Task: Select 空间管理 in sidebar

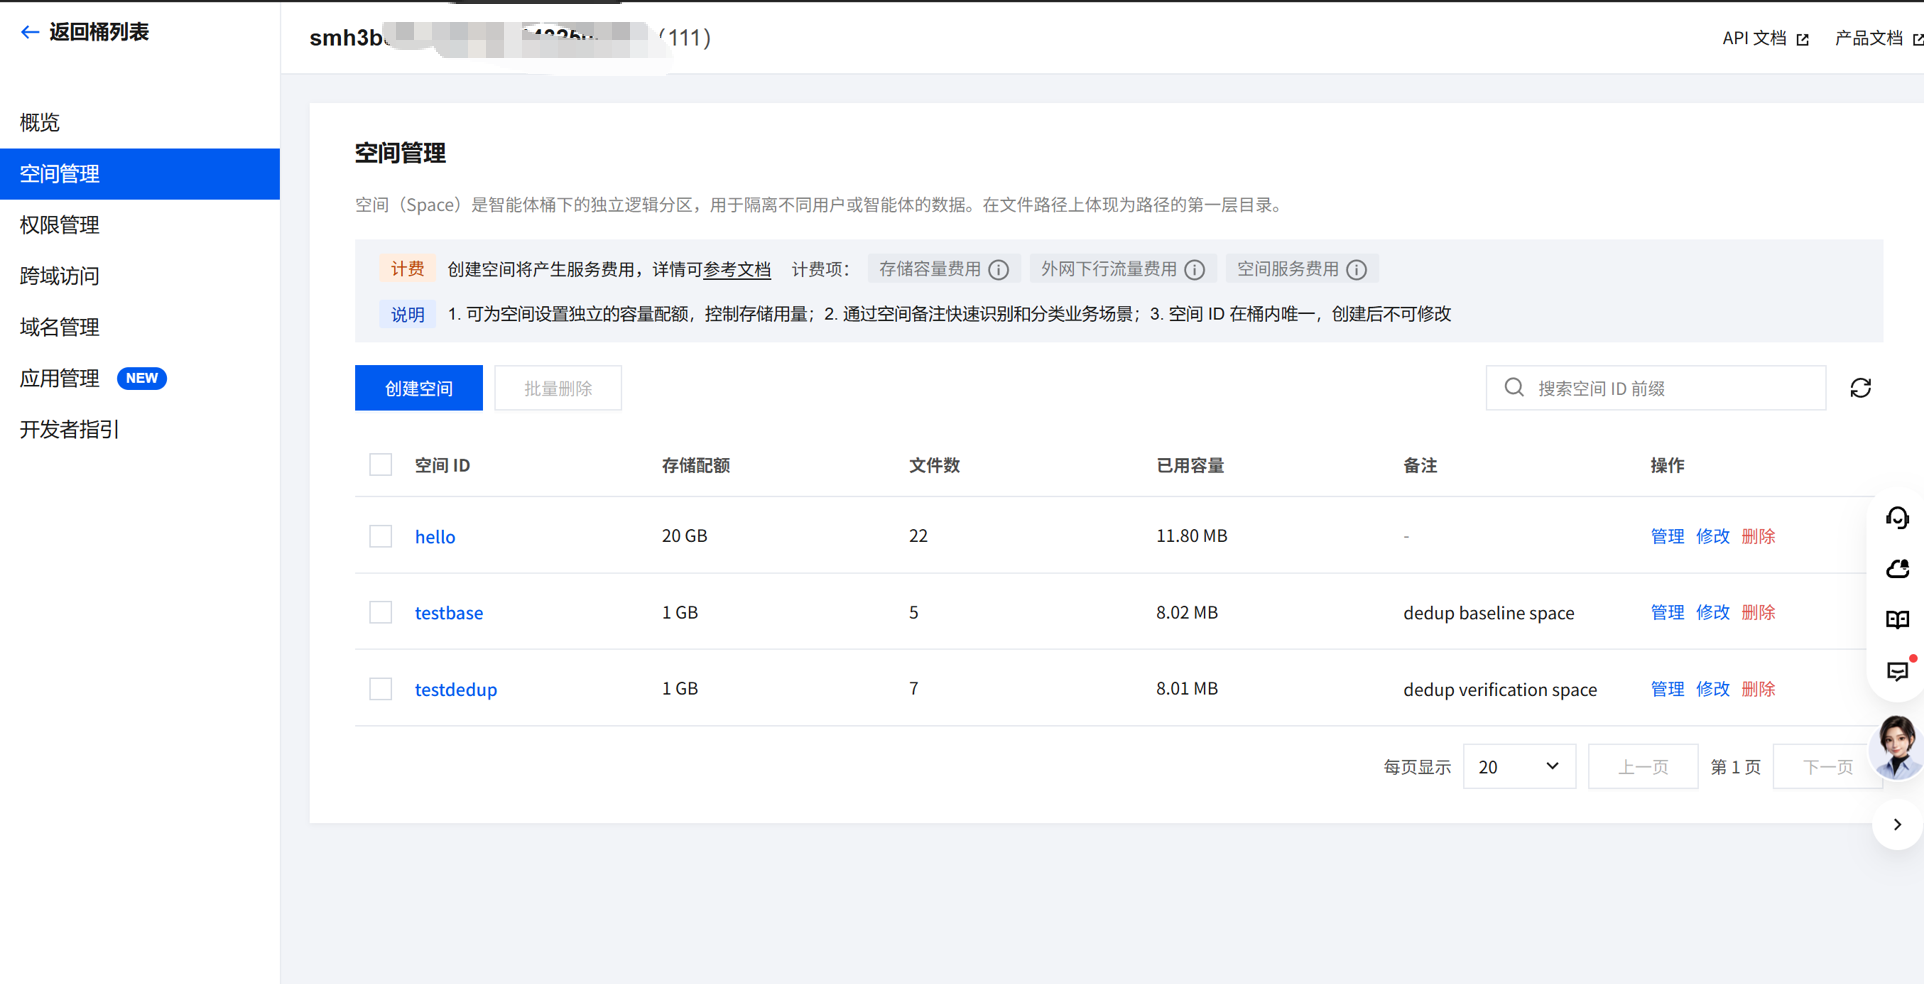Action: (x=140, y=174)
